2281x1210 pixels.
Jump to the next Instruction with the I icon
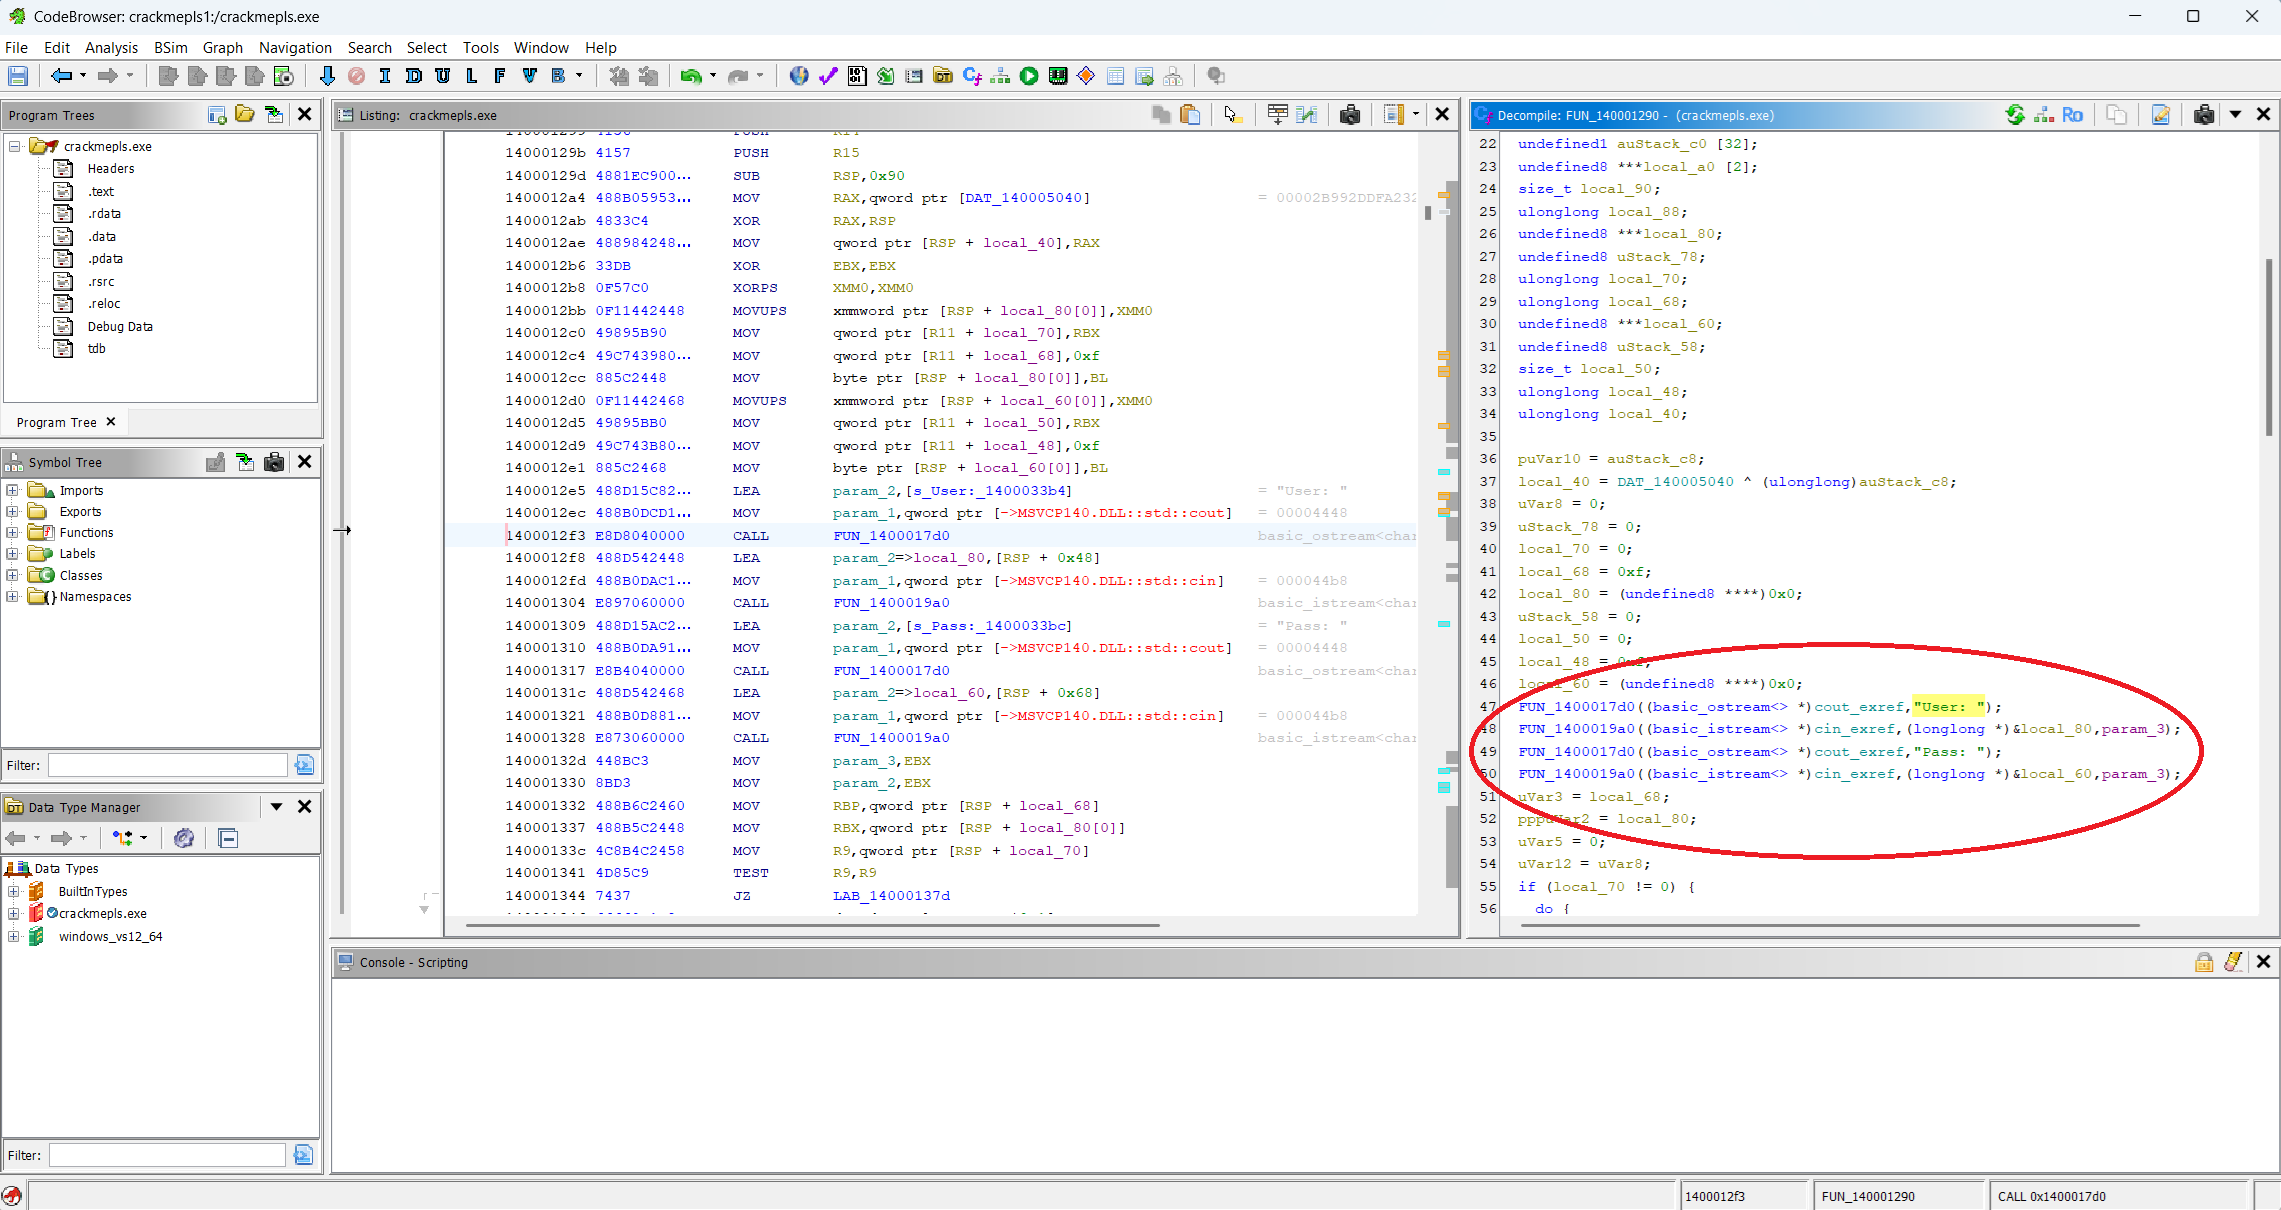click(x=385, y=76)
